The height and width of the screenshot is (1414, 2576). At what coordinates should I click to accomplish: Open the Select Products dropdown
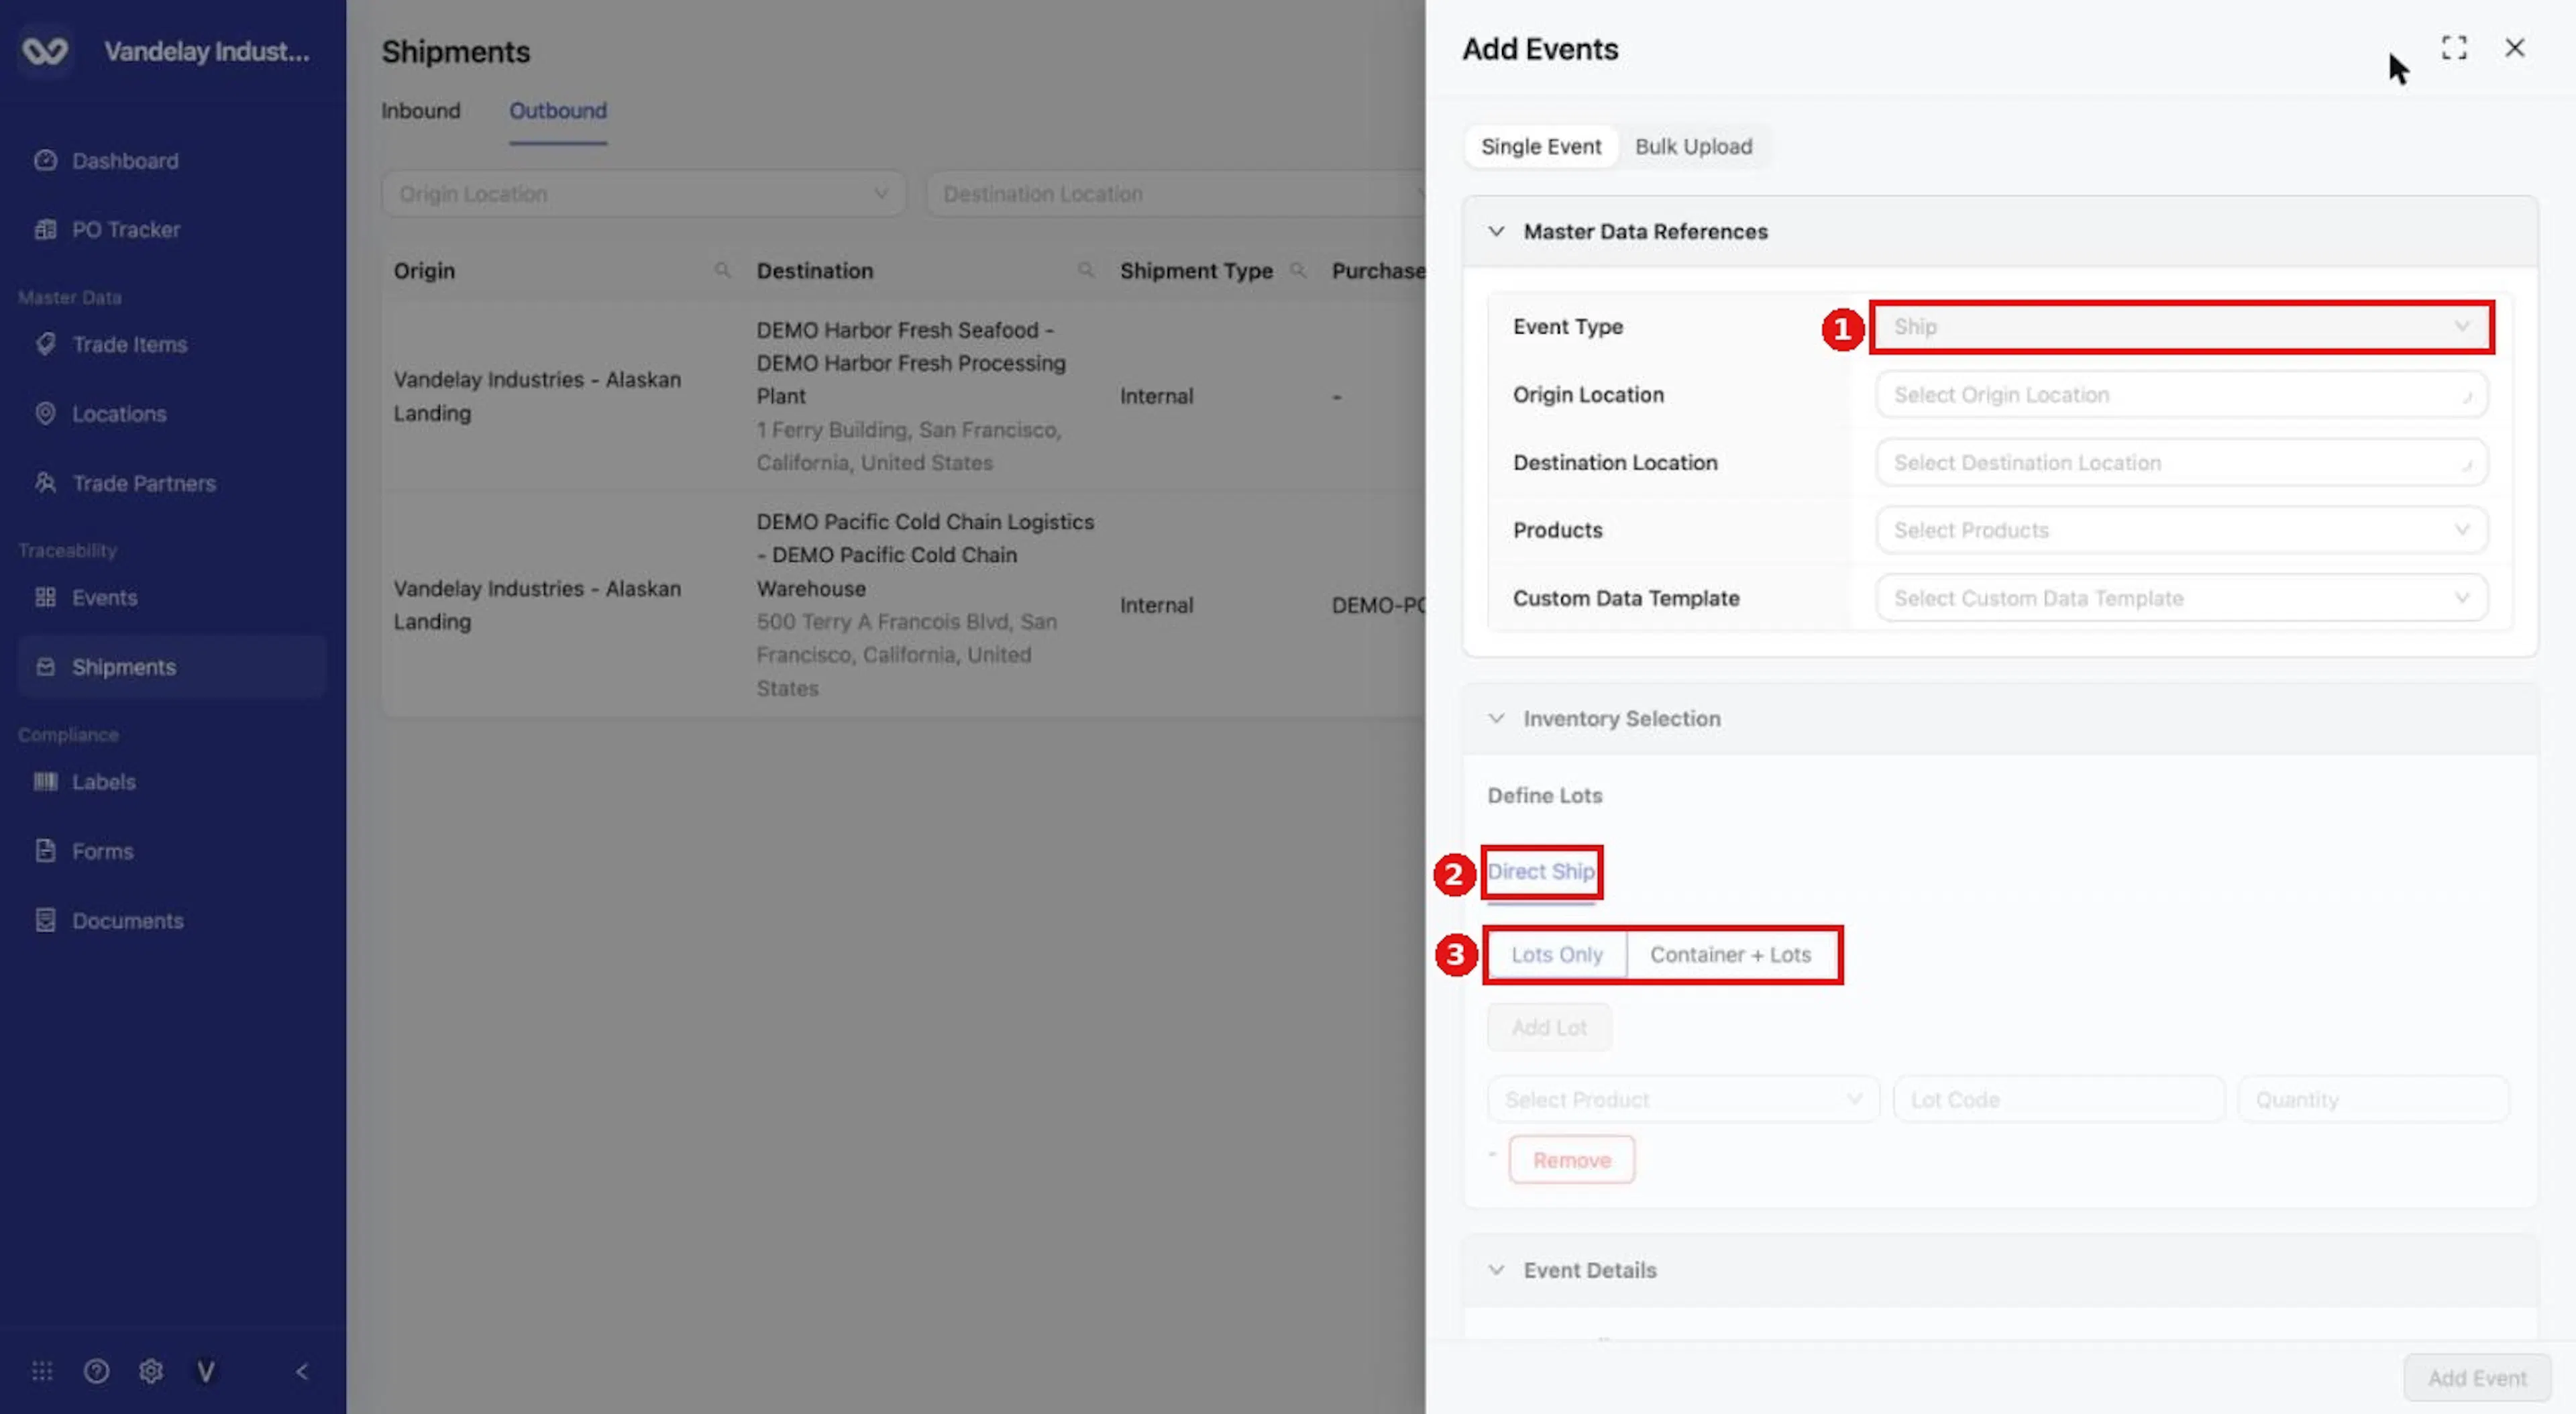tap(2182, 530)
